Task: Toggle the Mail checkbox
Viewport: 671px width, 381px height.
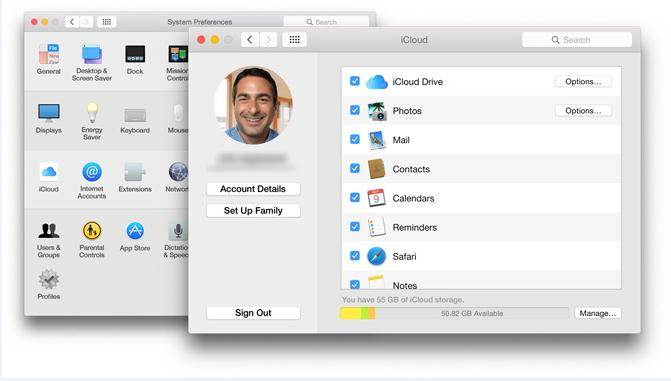Action: pyautogui.click(x=355, y=139)
